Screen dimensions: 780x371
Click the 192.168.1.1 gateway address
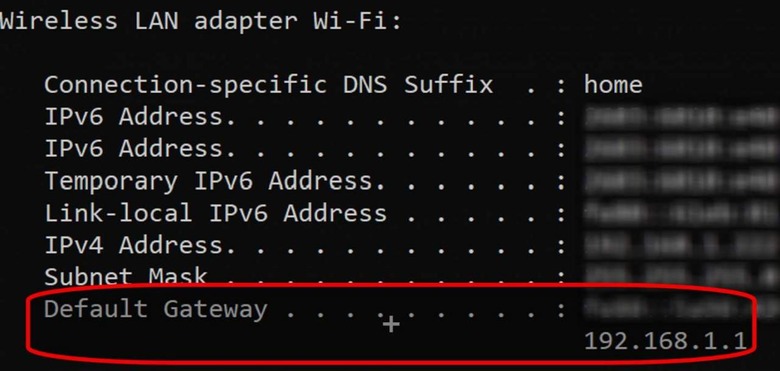point(665,341)
